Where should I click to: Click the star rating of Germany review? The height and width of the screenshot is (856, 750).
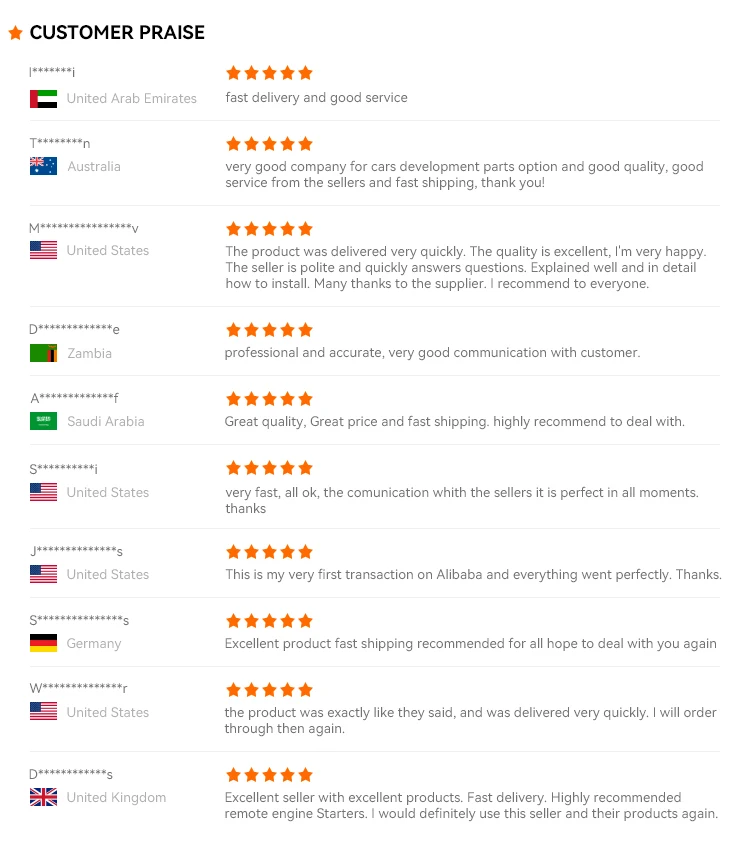[269, 621]
